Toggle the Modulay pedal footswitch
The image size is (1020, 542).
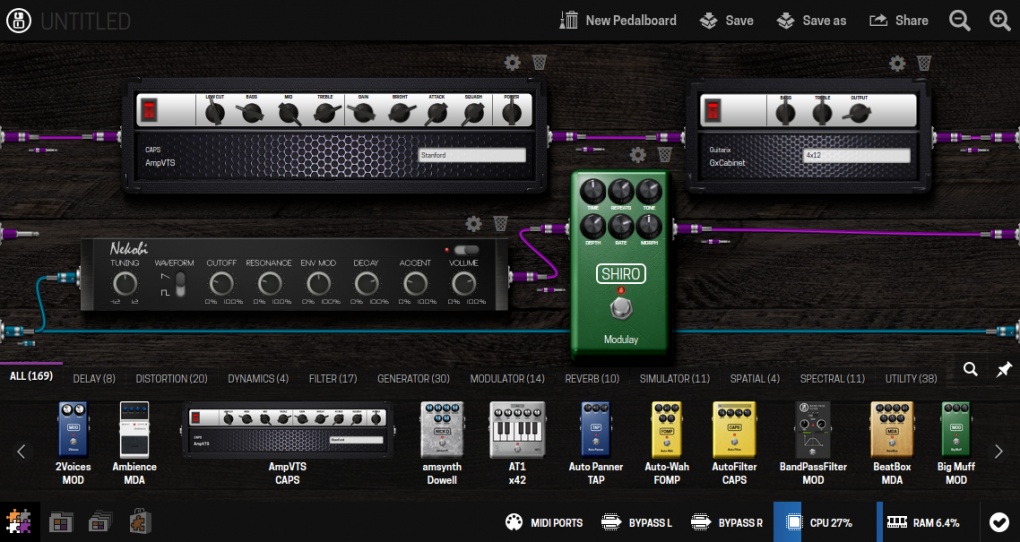point(620,305)
